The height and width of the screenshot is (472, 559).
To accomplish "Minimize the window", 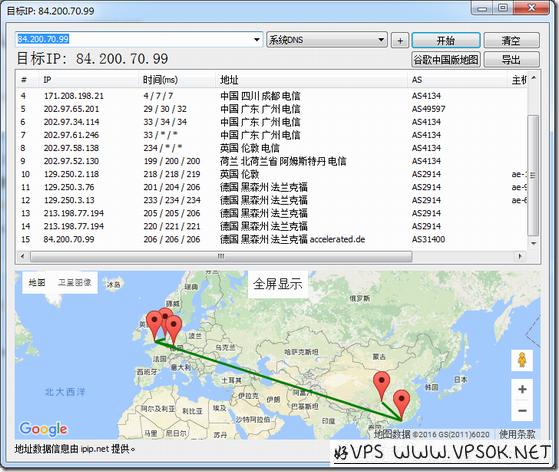I will (x=482, y=8).
